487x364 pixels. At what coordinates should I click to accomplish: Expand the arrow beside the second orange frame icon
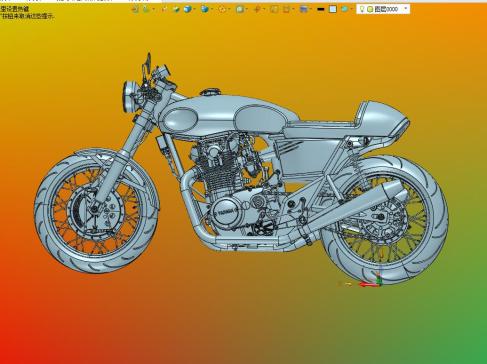pyautogui.click(x=293, y=9)
